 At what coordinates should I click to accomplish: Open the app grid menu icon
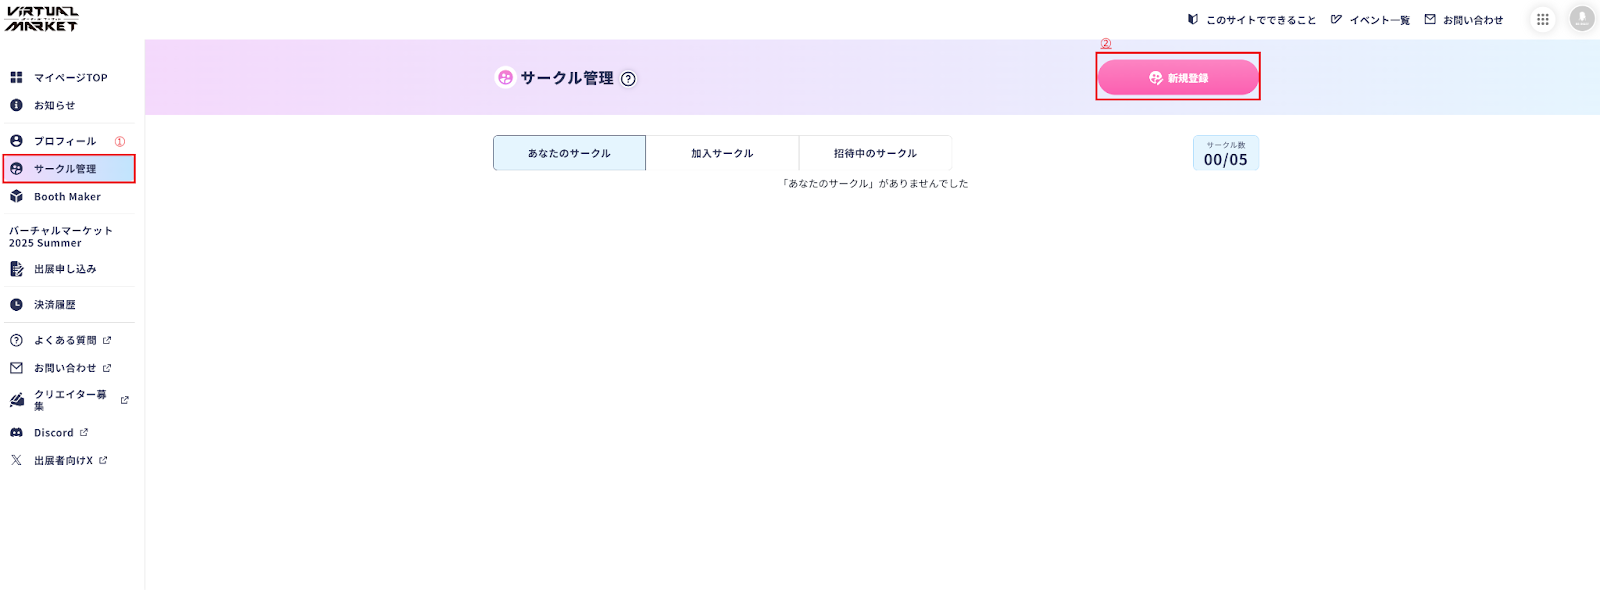point(1543,19)
